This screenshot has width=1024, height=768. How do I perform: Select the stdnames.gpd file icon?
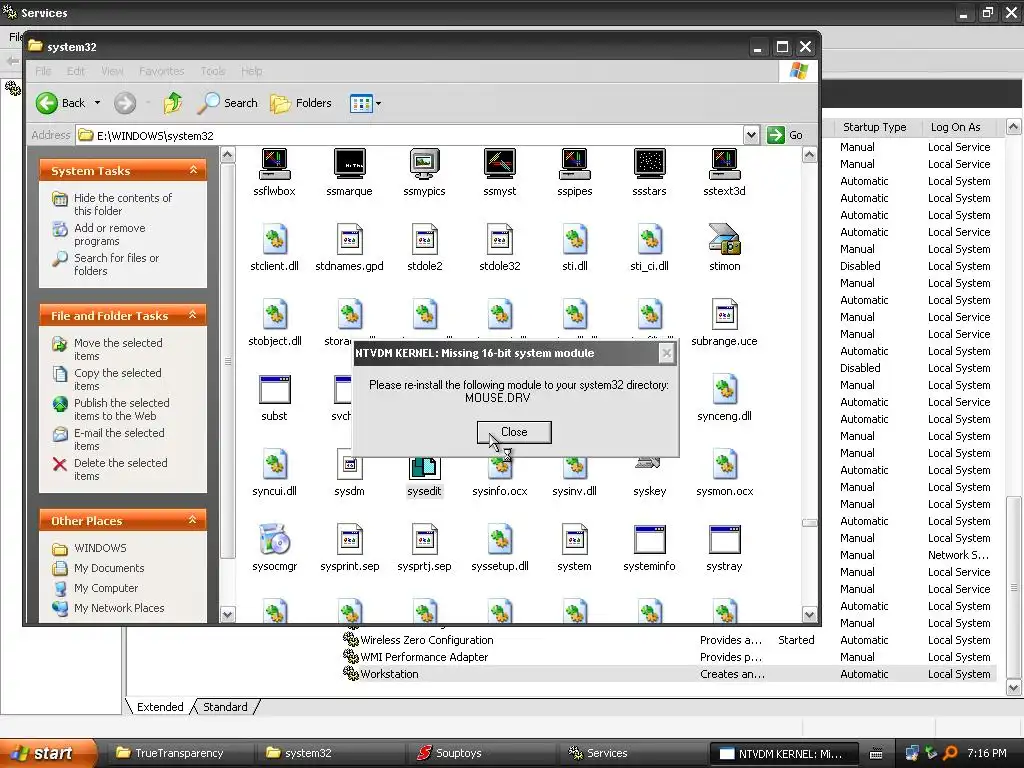[x=349, y=239]
